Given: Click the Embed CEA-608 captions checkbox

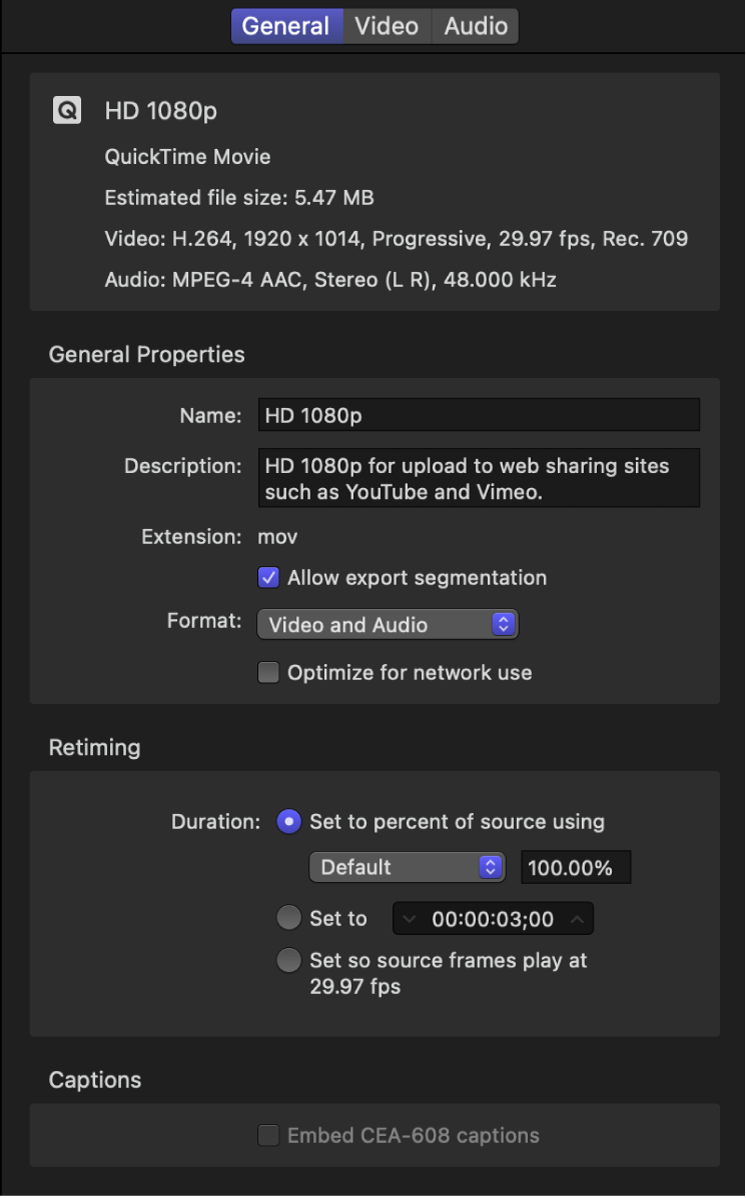Looking at the screenshot, I should click(x=268, y=1135).
